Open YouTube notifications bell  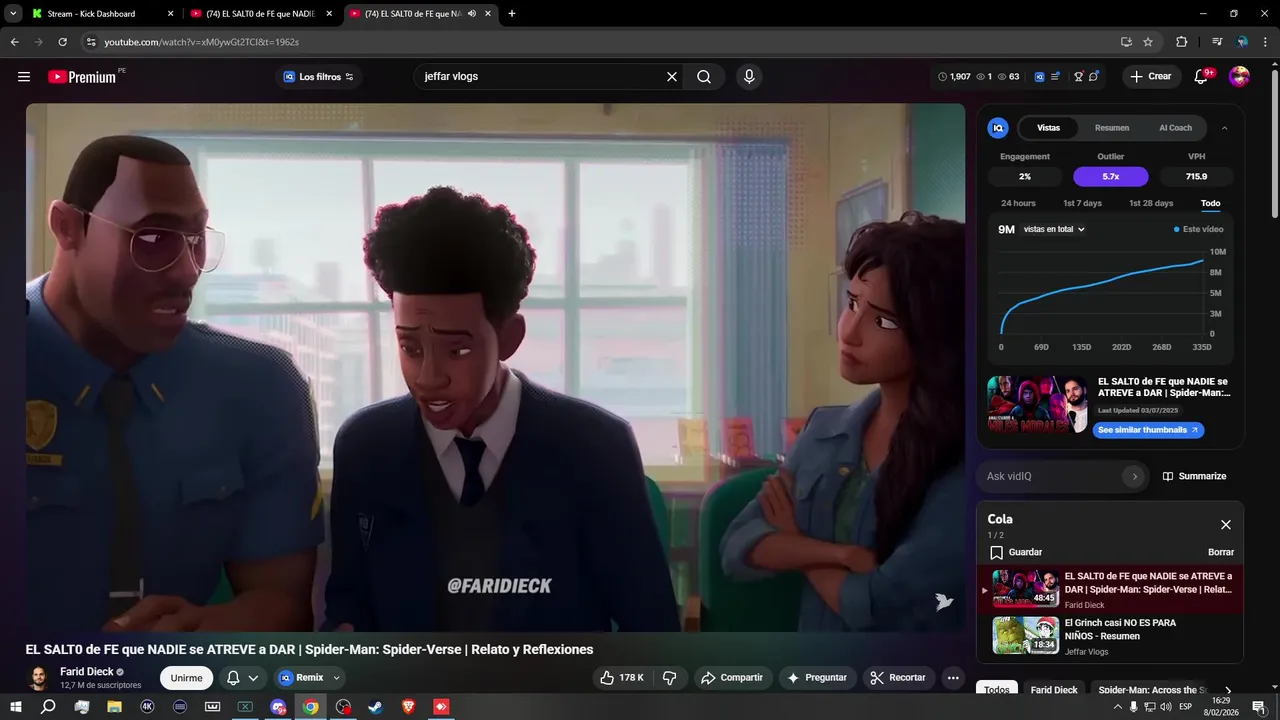coord(1202,77)
